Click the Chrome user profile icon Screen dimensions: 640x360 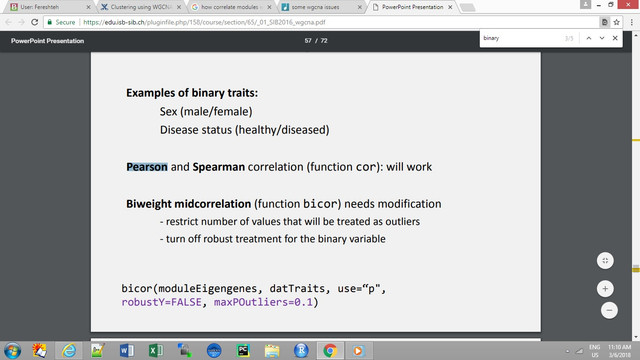585,4
